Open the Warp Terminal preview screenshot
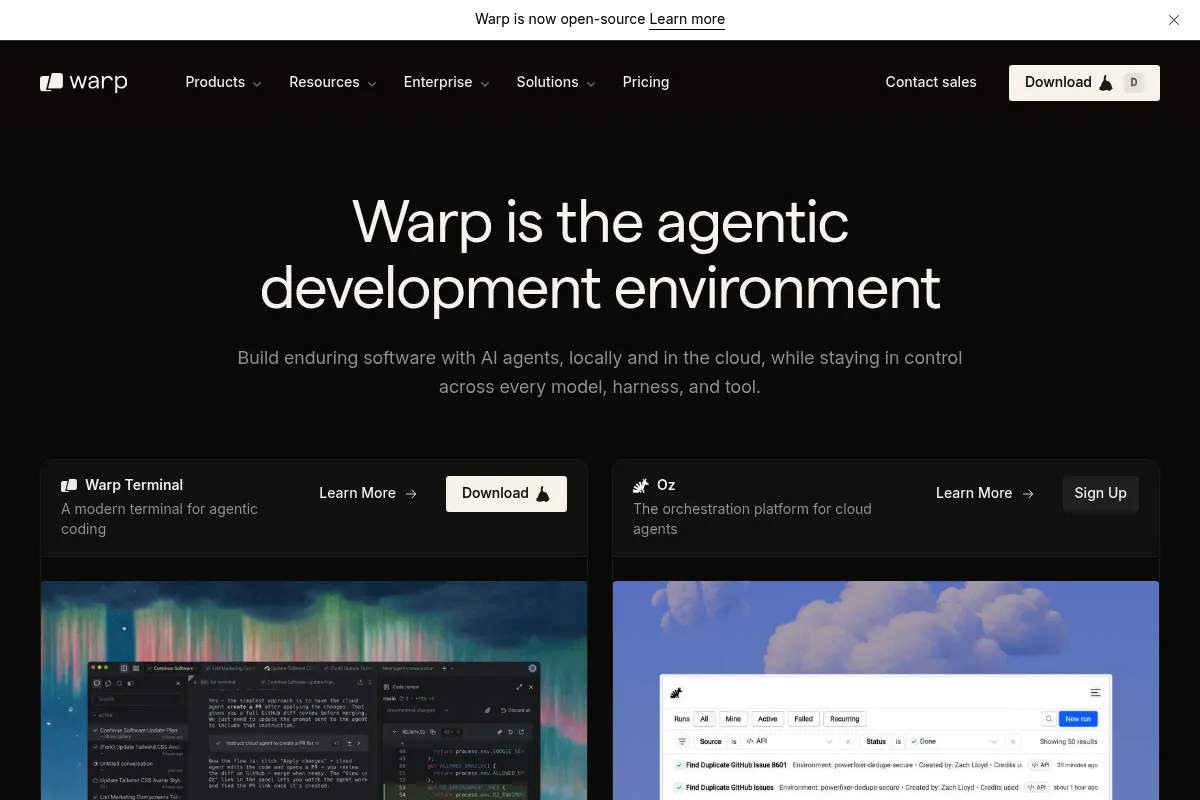 pos(314,690)
